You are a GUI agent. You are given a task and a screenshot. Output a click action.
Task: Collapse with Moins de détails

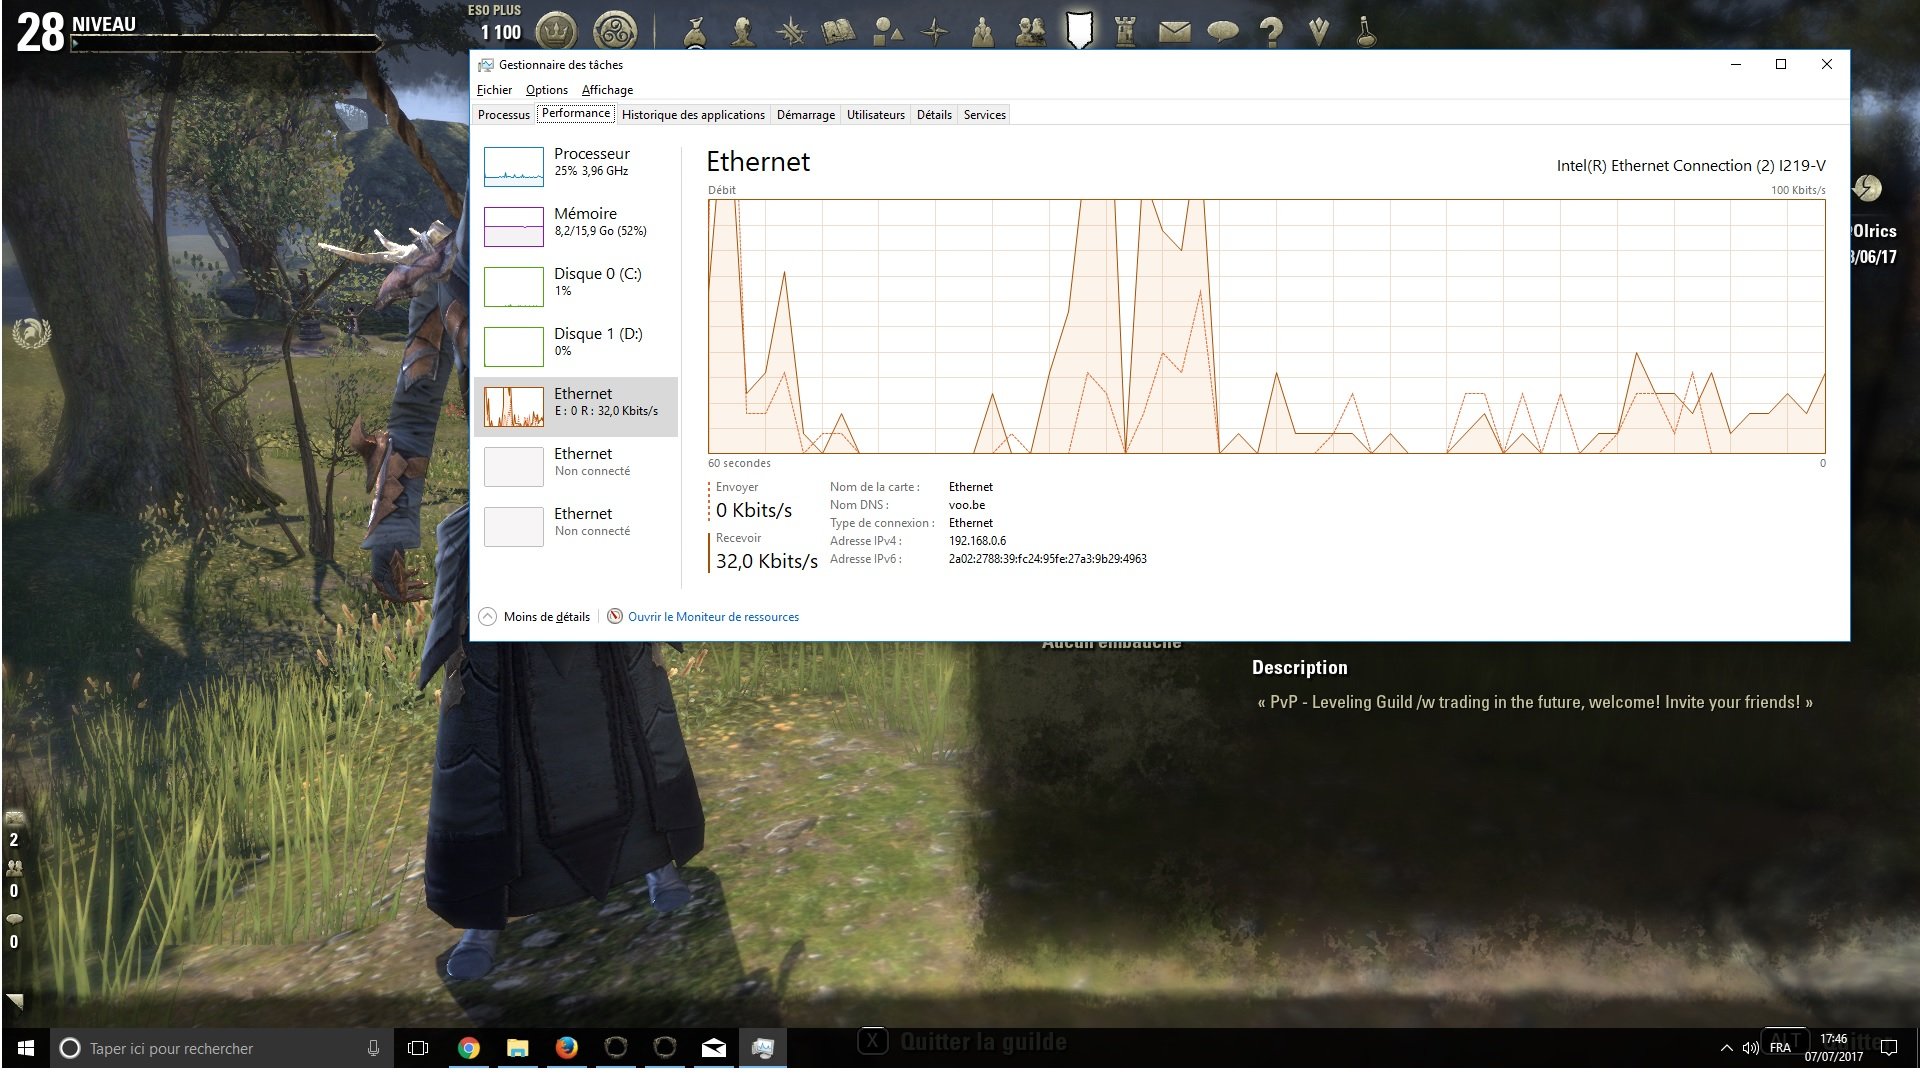point(535,617)
